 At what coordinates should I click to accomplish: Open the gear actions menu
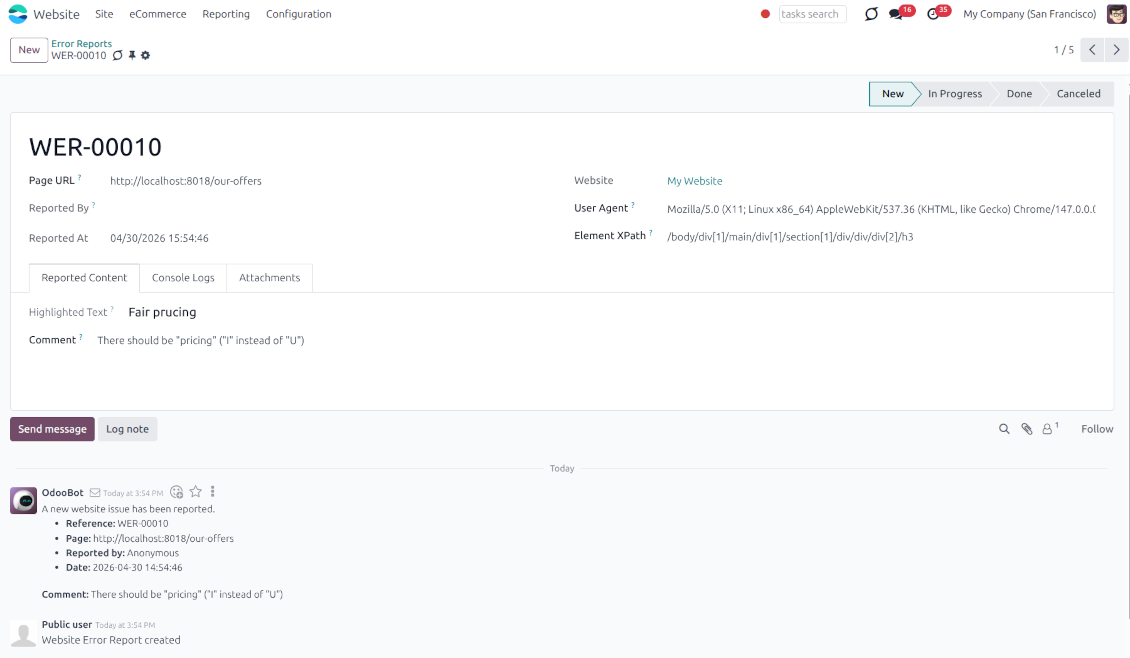click(x=145, y=55)
